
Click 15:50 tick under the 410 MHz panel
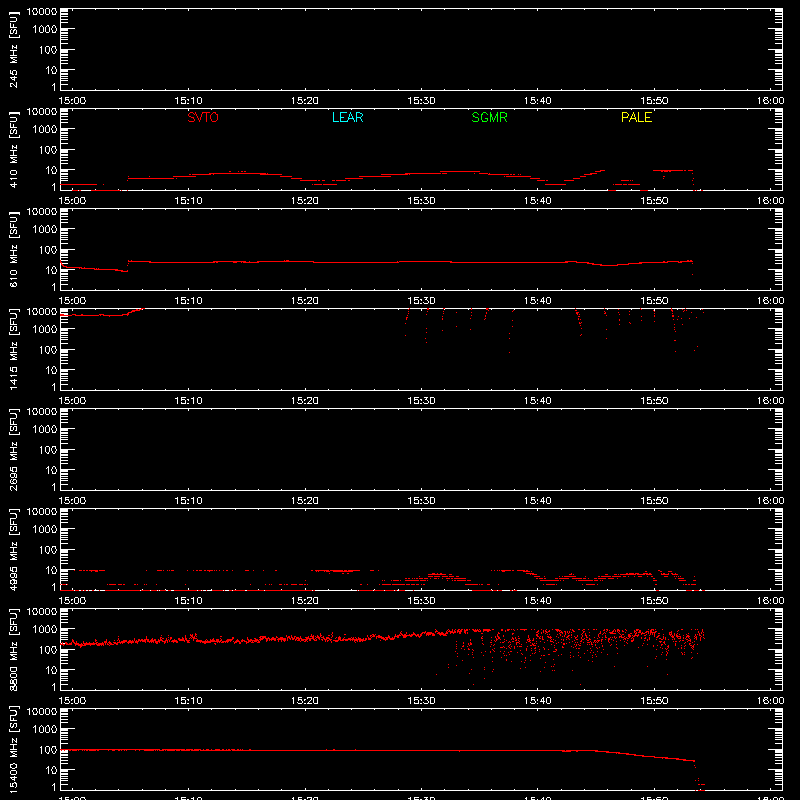(654, 201)
